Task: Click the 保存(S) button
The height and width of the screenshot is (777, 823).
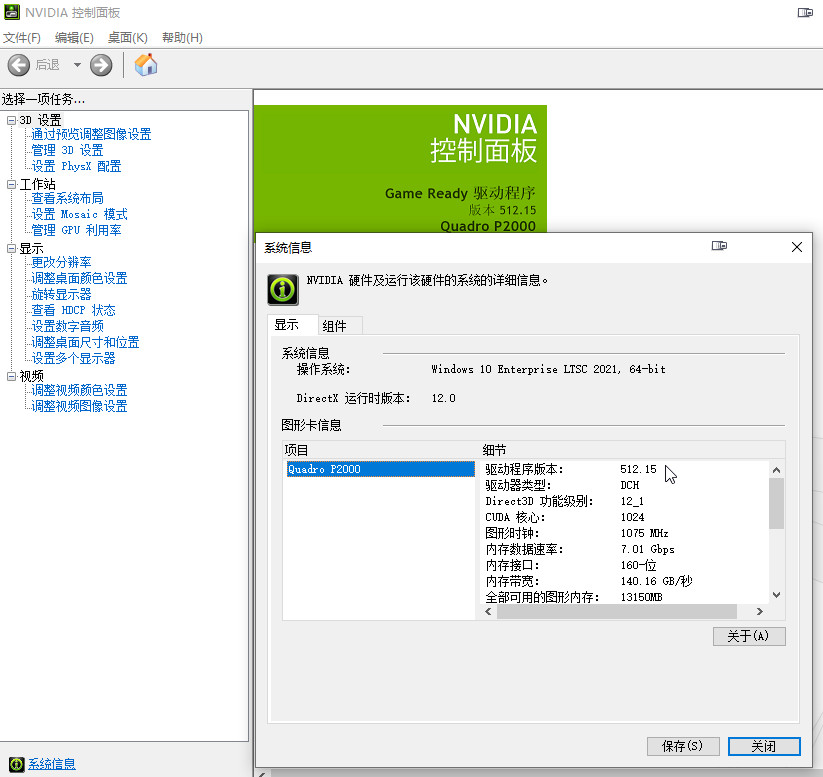Action: [x=683, y=746]
